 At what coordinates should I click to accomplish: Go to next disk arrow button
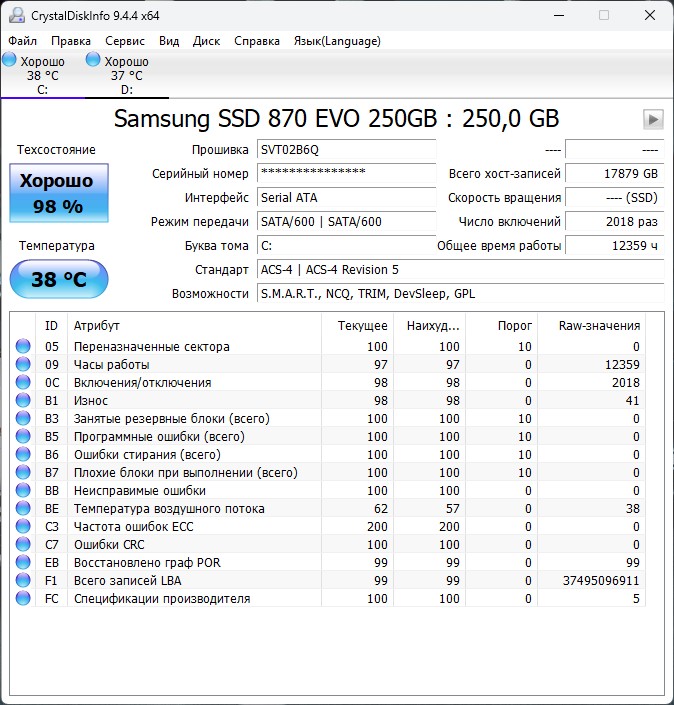(x=653, y=119)
